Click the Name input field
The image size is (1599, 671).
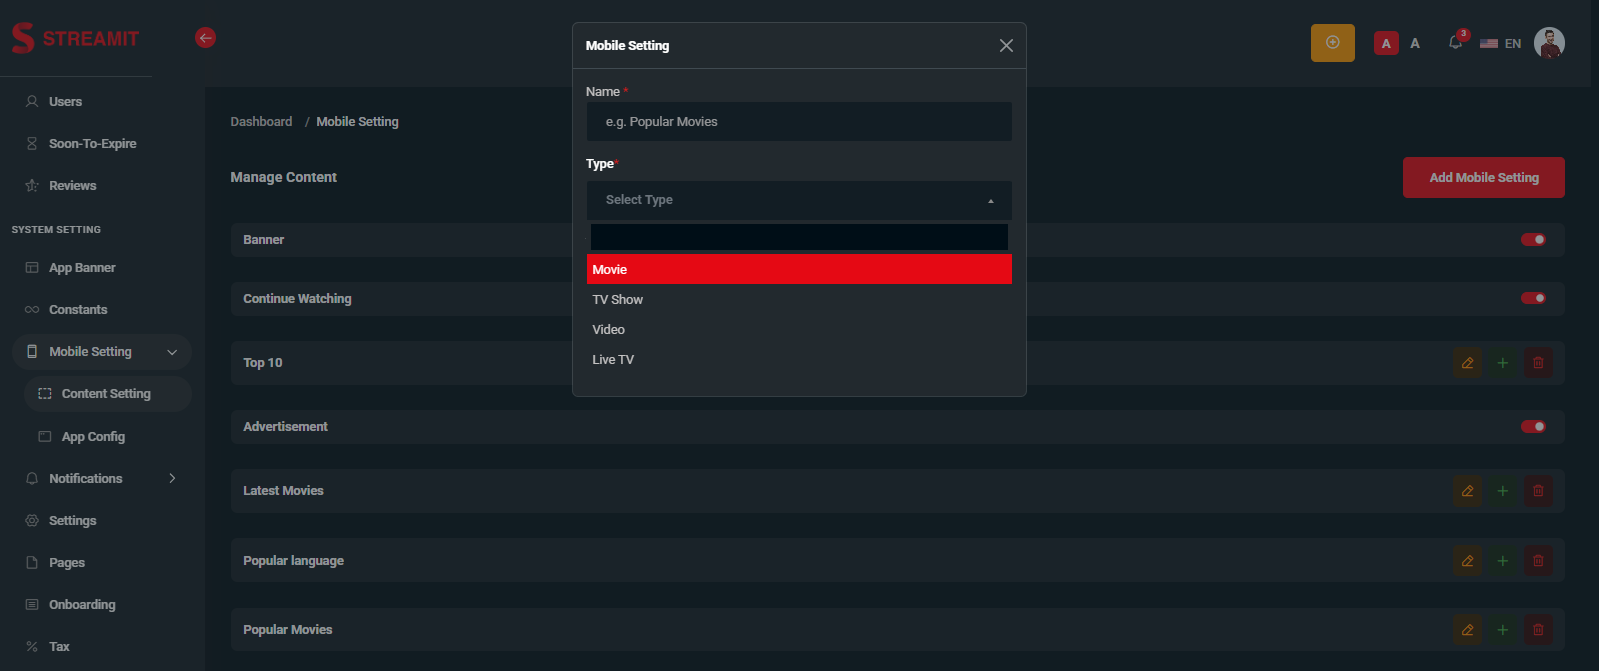[798, 122]
